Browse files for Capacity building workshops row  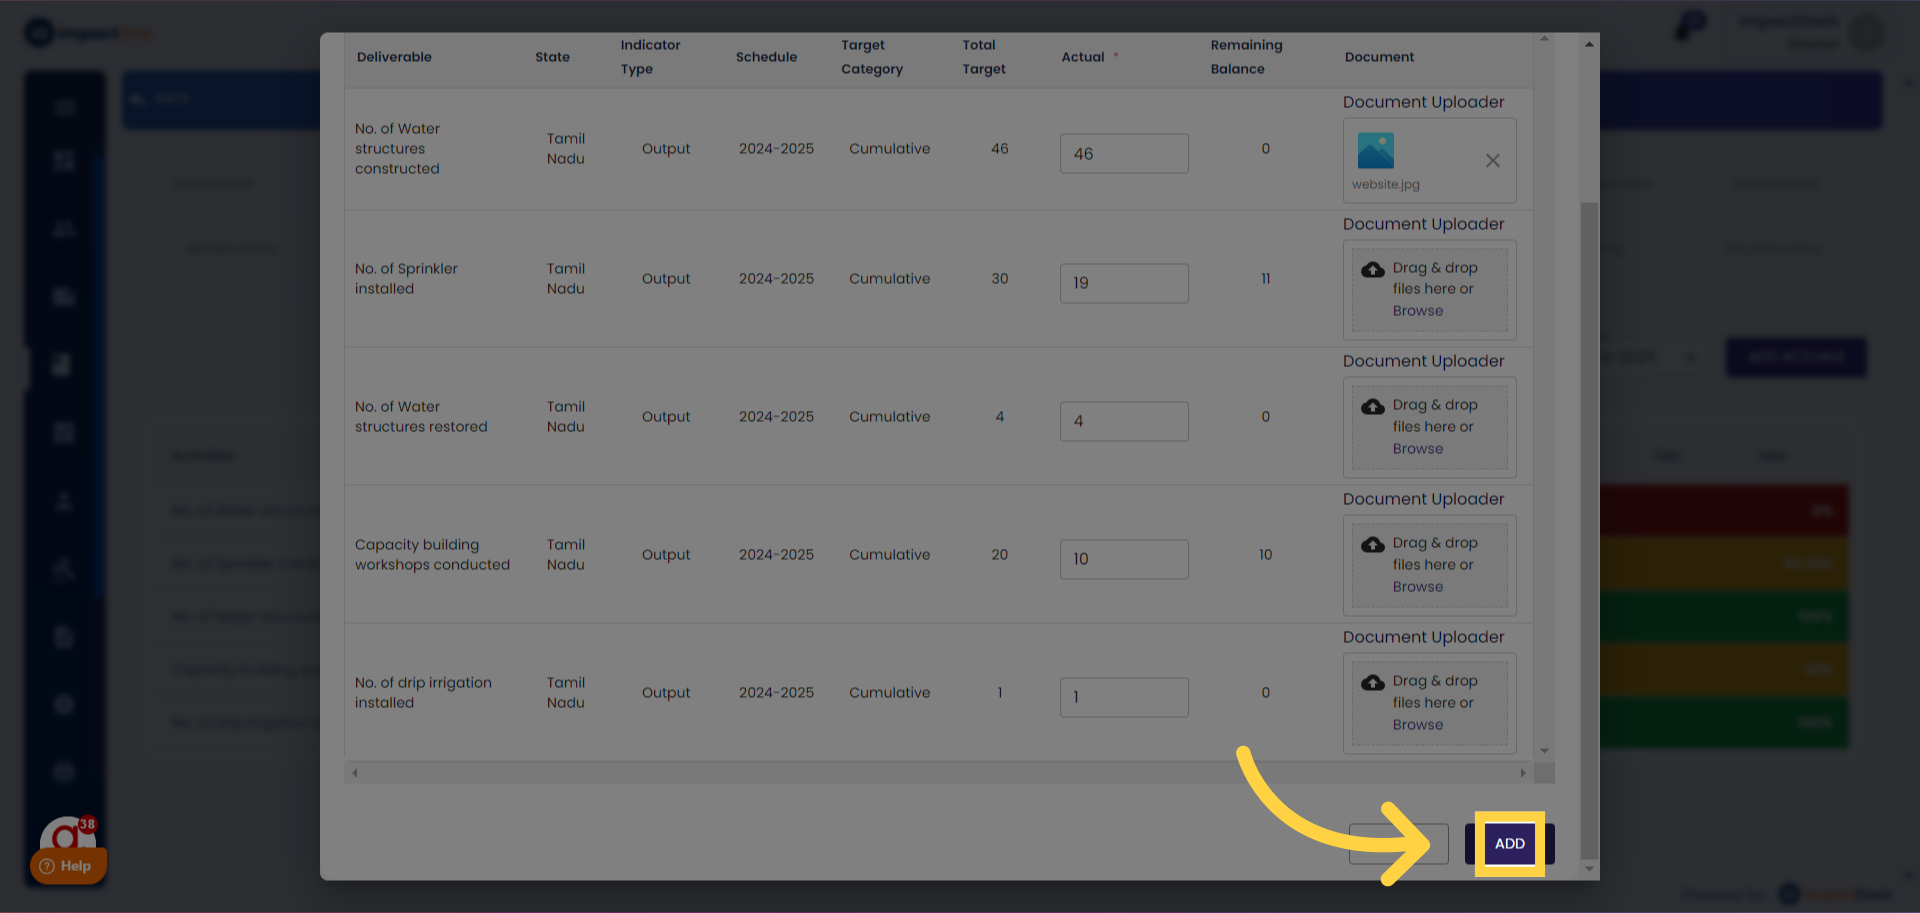point(1418,587)
